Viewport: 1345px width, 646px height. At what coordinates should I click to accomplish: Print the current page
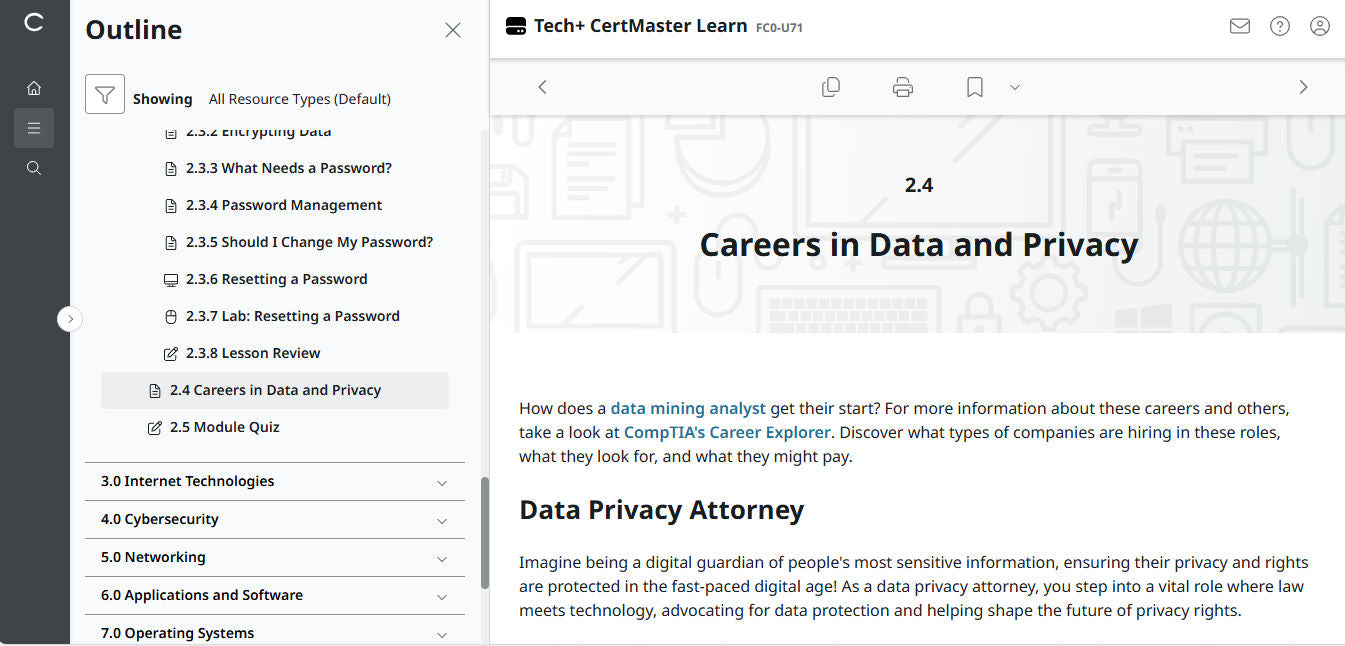point(902,87)
